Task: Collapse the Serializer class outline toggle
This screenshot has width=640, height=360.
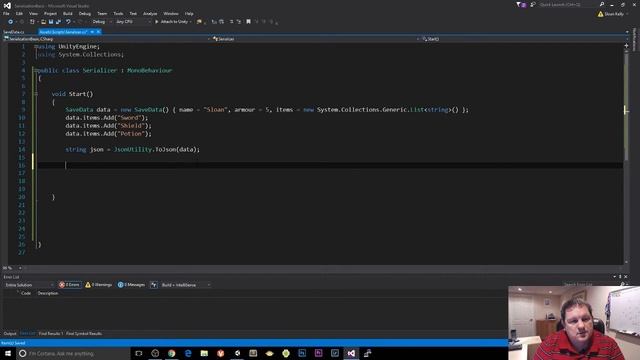Action: (x=36, y=70)
